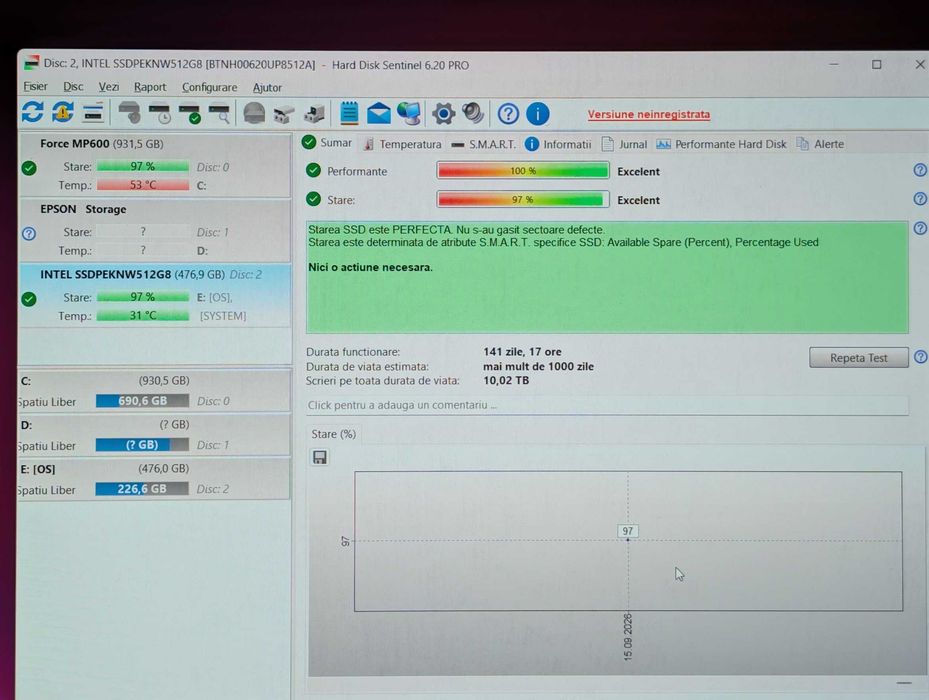This screenshot has width=929, height=700.
Task: Open settings via the gear icon
Action: 443,113
